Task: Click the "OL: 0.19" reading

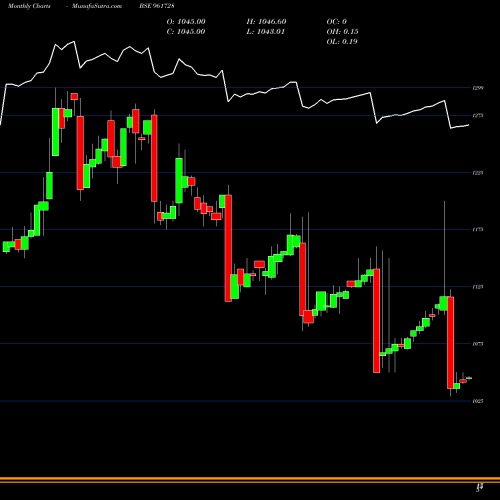Action: point(342,42)
